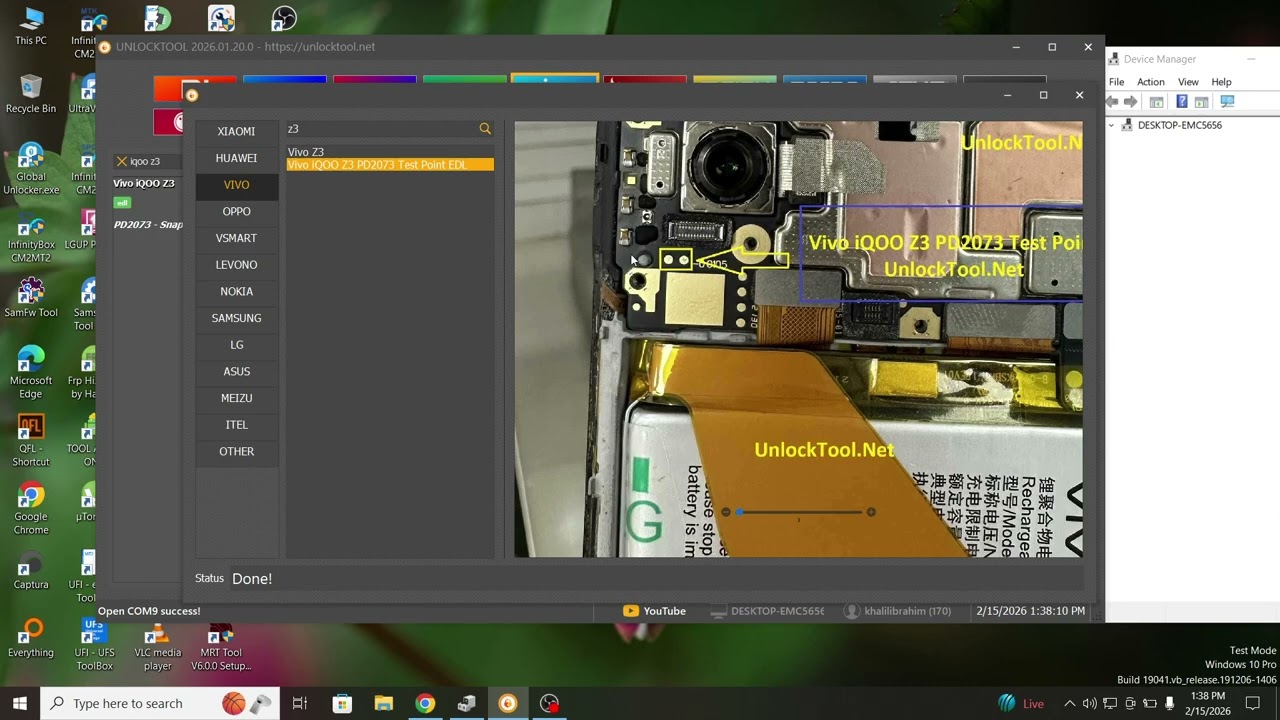This screenshot has width=1280, height=720.
Task: Select 'Vivo iQOO Z3 PD2073 Test Point EDL' result
Action: (x=390, y=165)
